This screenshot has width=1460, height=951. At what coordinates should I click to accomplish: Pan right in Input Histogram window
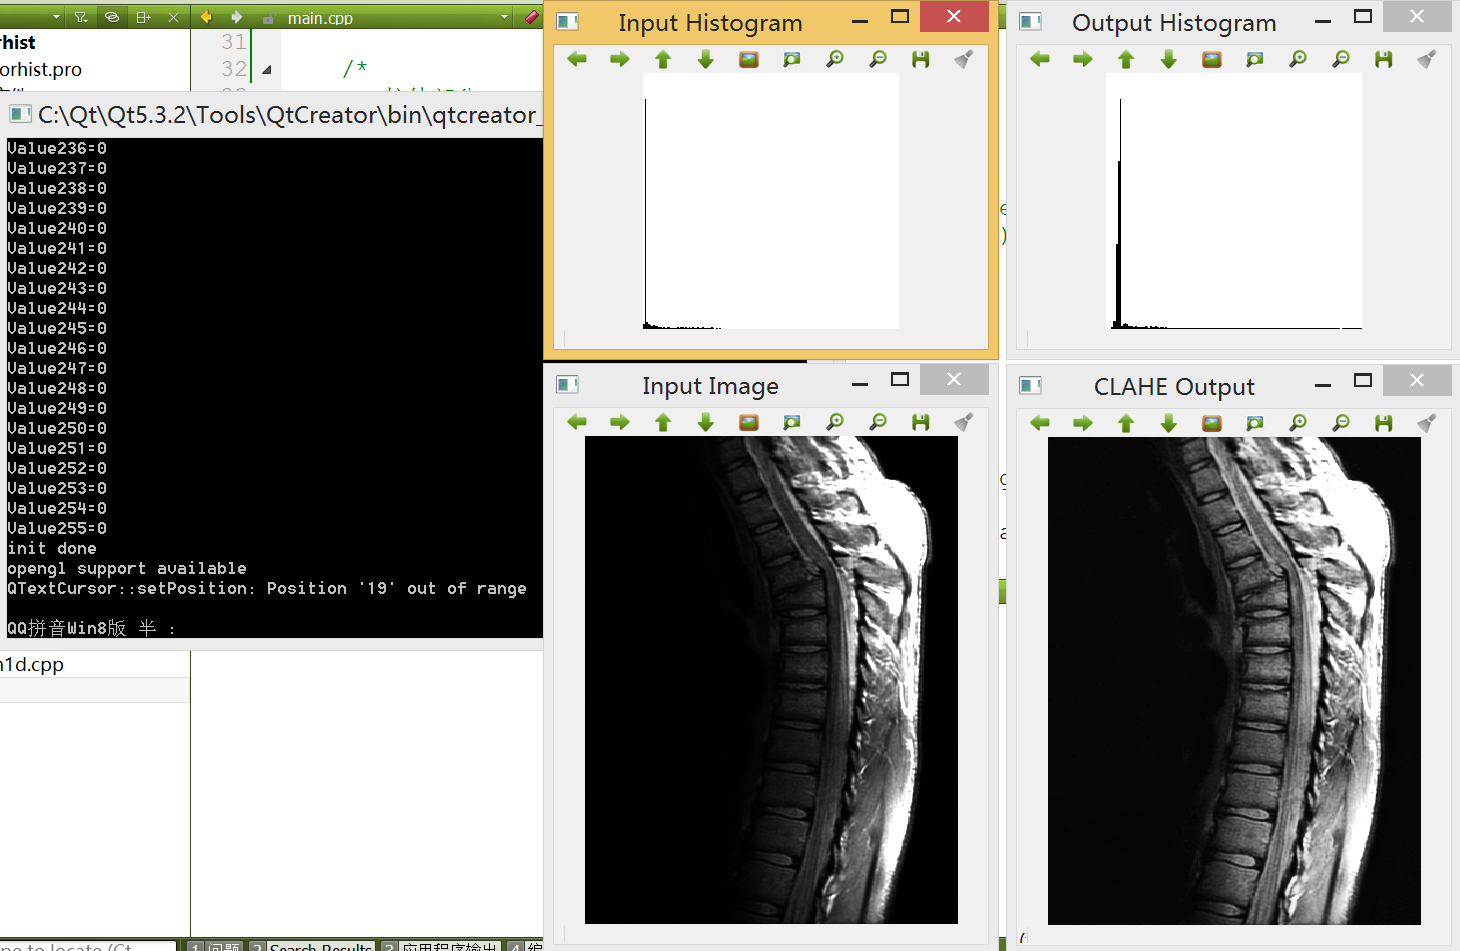(x=620, y=59)
